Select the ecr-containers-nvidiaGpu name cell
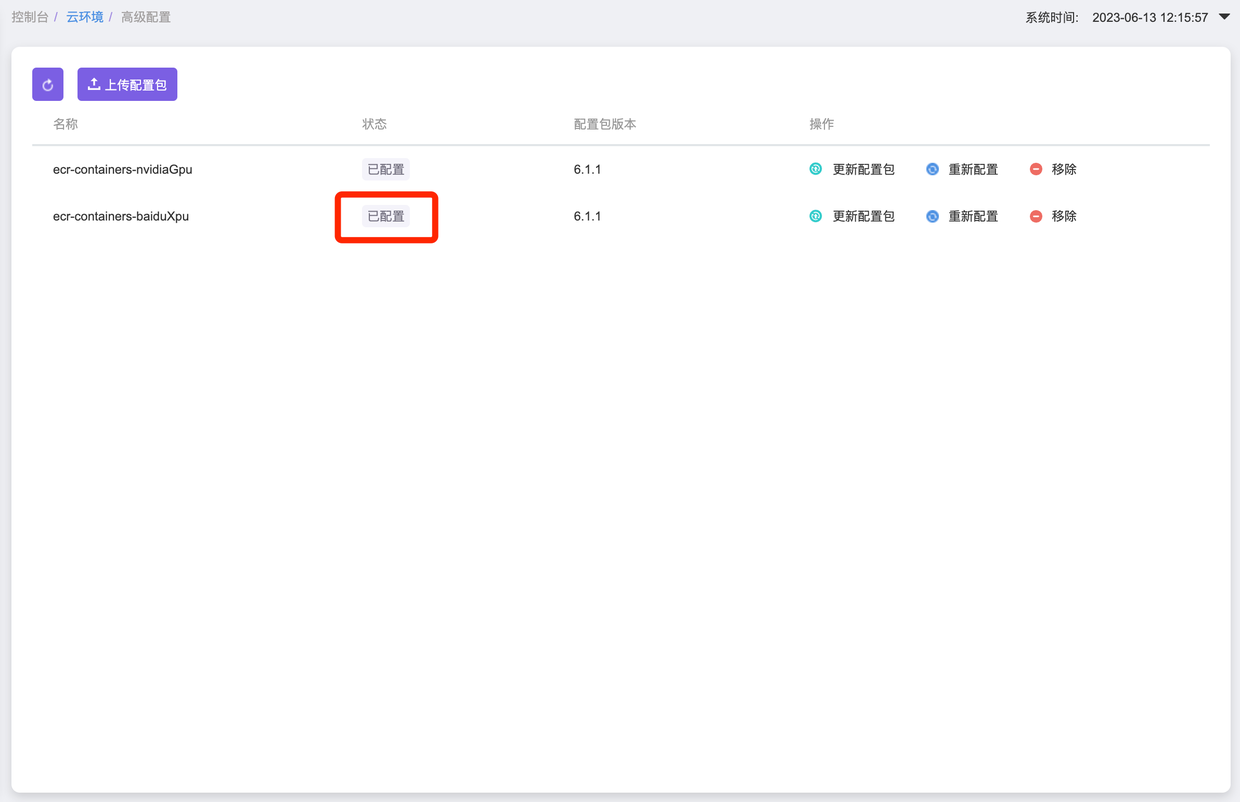This screenshot has height=802, width=1240. click(x=122, y=169)
